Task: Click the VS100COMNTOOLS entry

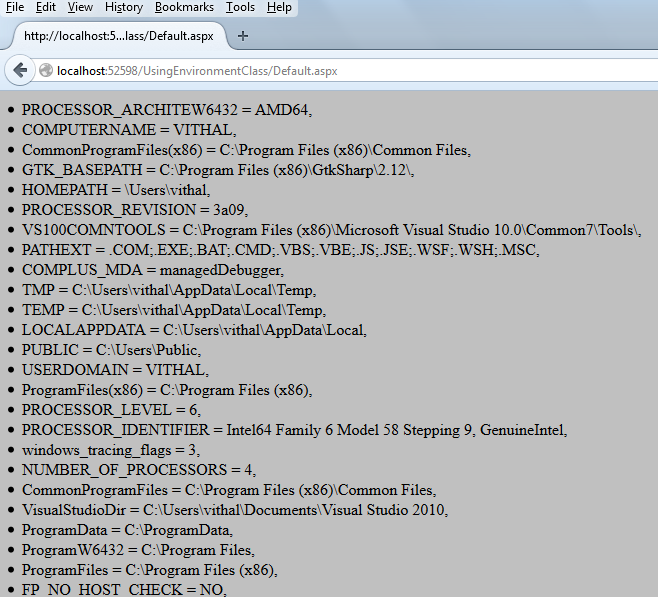Action: click(x=332, y=230)
